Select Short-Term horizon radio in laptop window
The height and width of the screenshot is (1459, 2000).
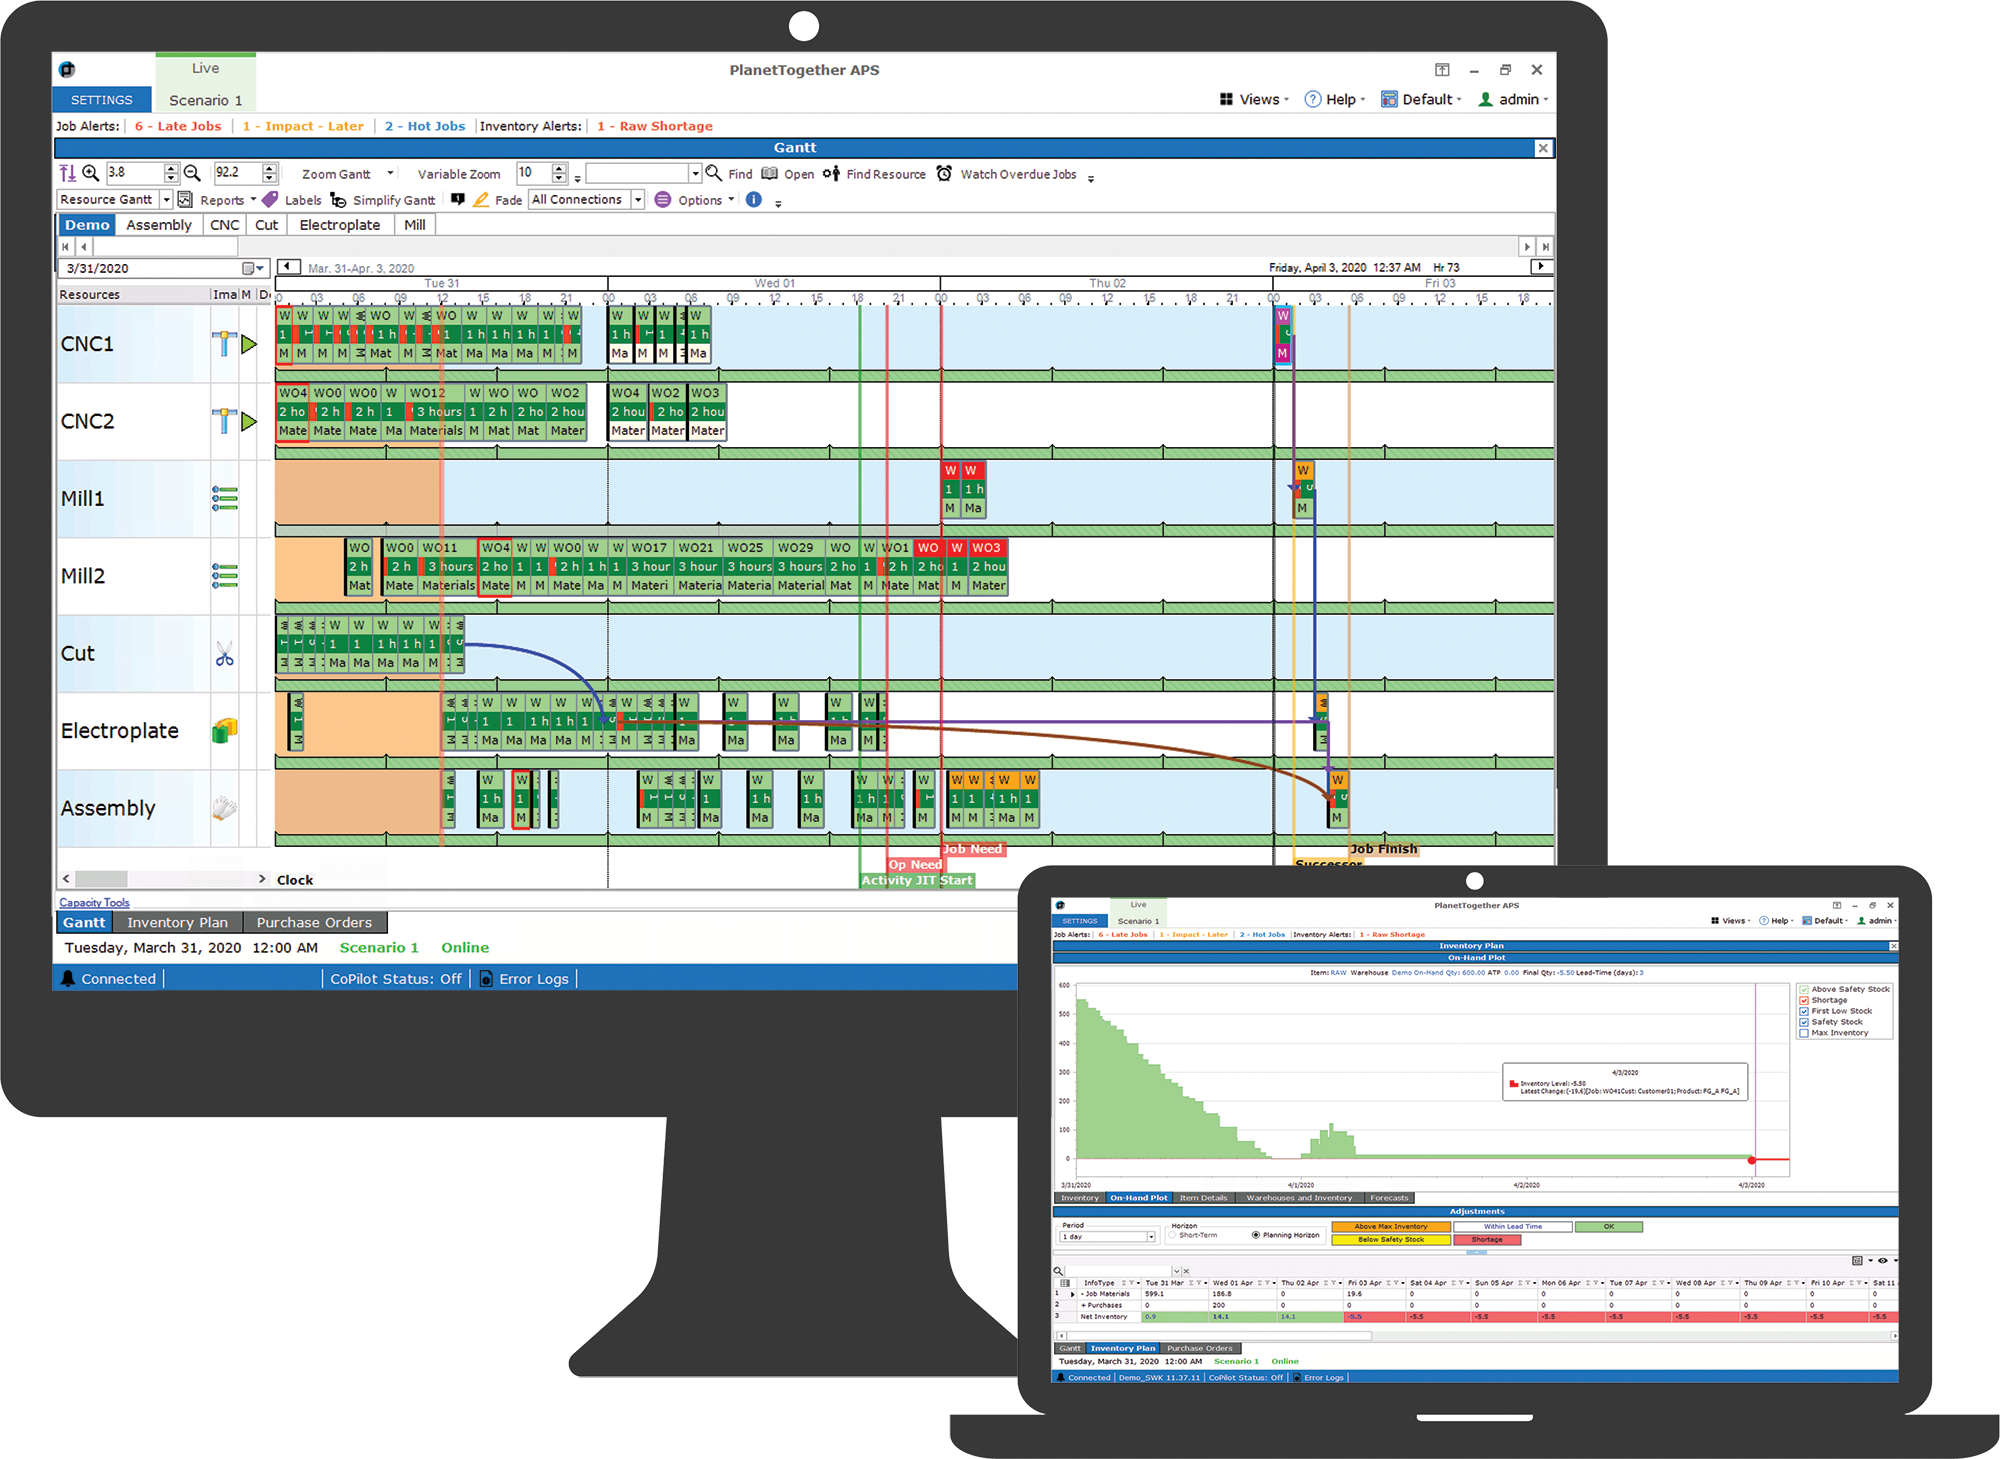(x=1172, y=1235)
